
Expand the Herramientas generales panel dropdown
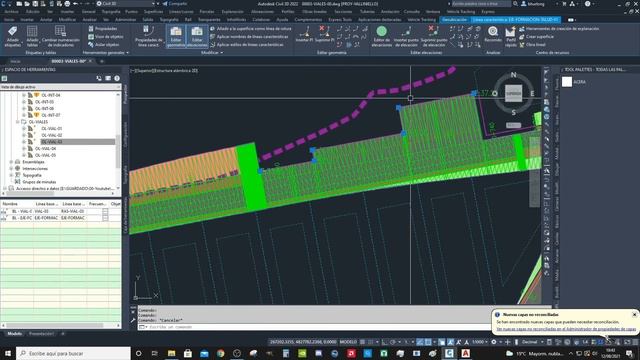(105, 53)
